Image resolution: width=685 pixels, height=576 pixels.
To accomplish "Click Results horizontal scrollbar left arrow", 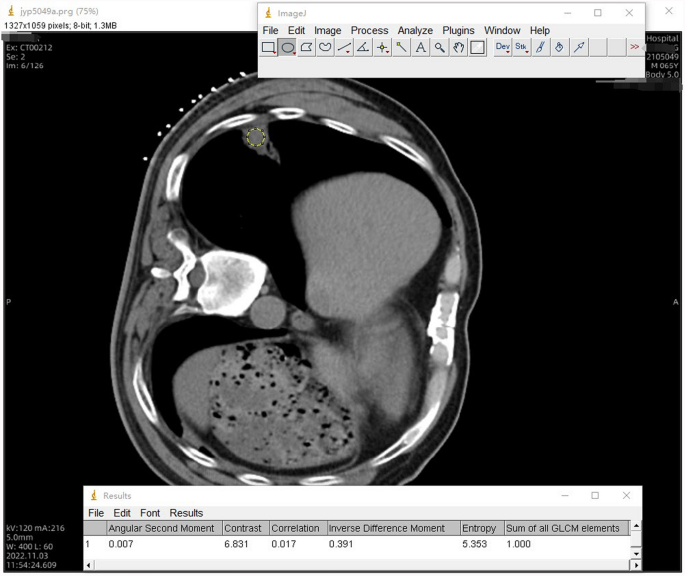I will (x=89, y=566).
